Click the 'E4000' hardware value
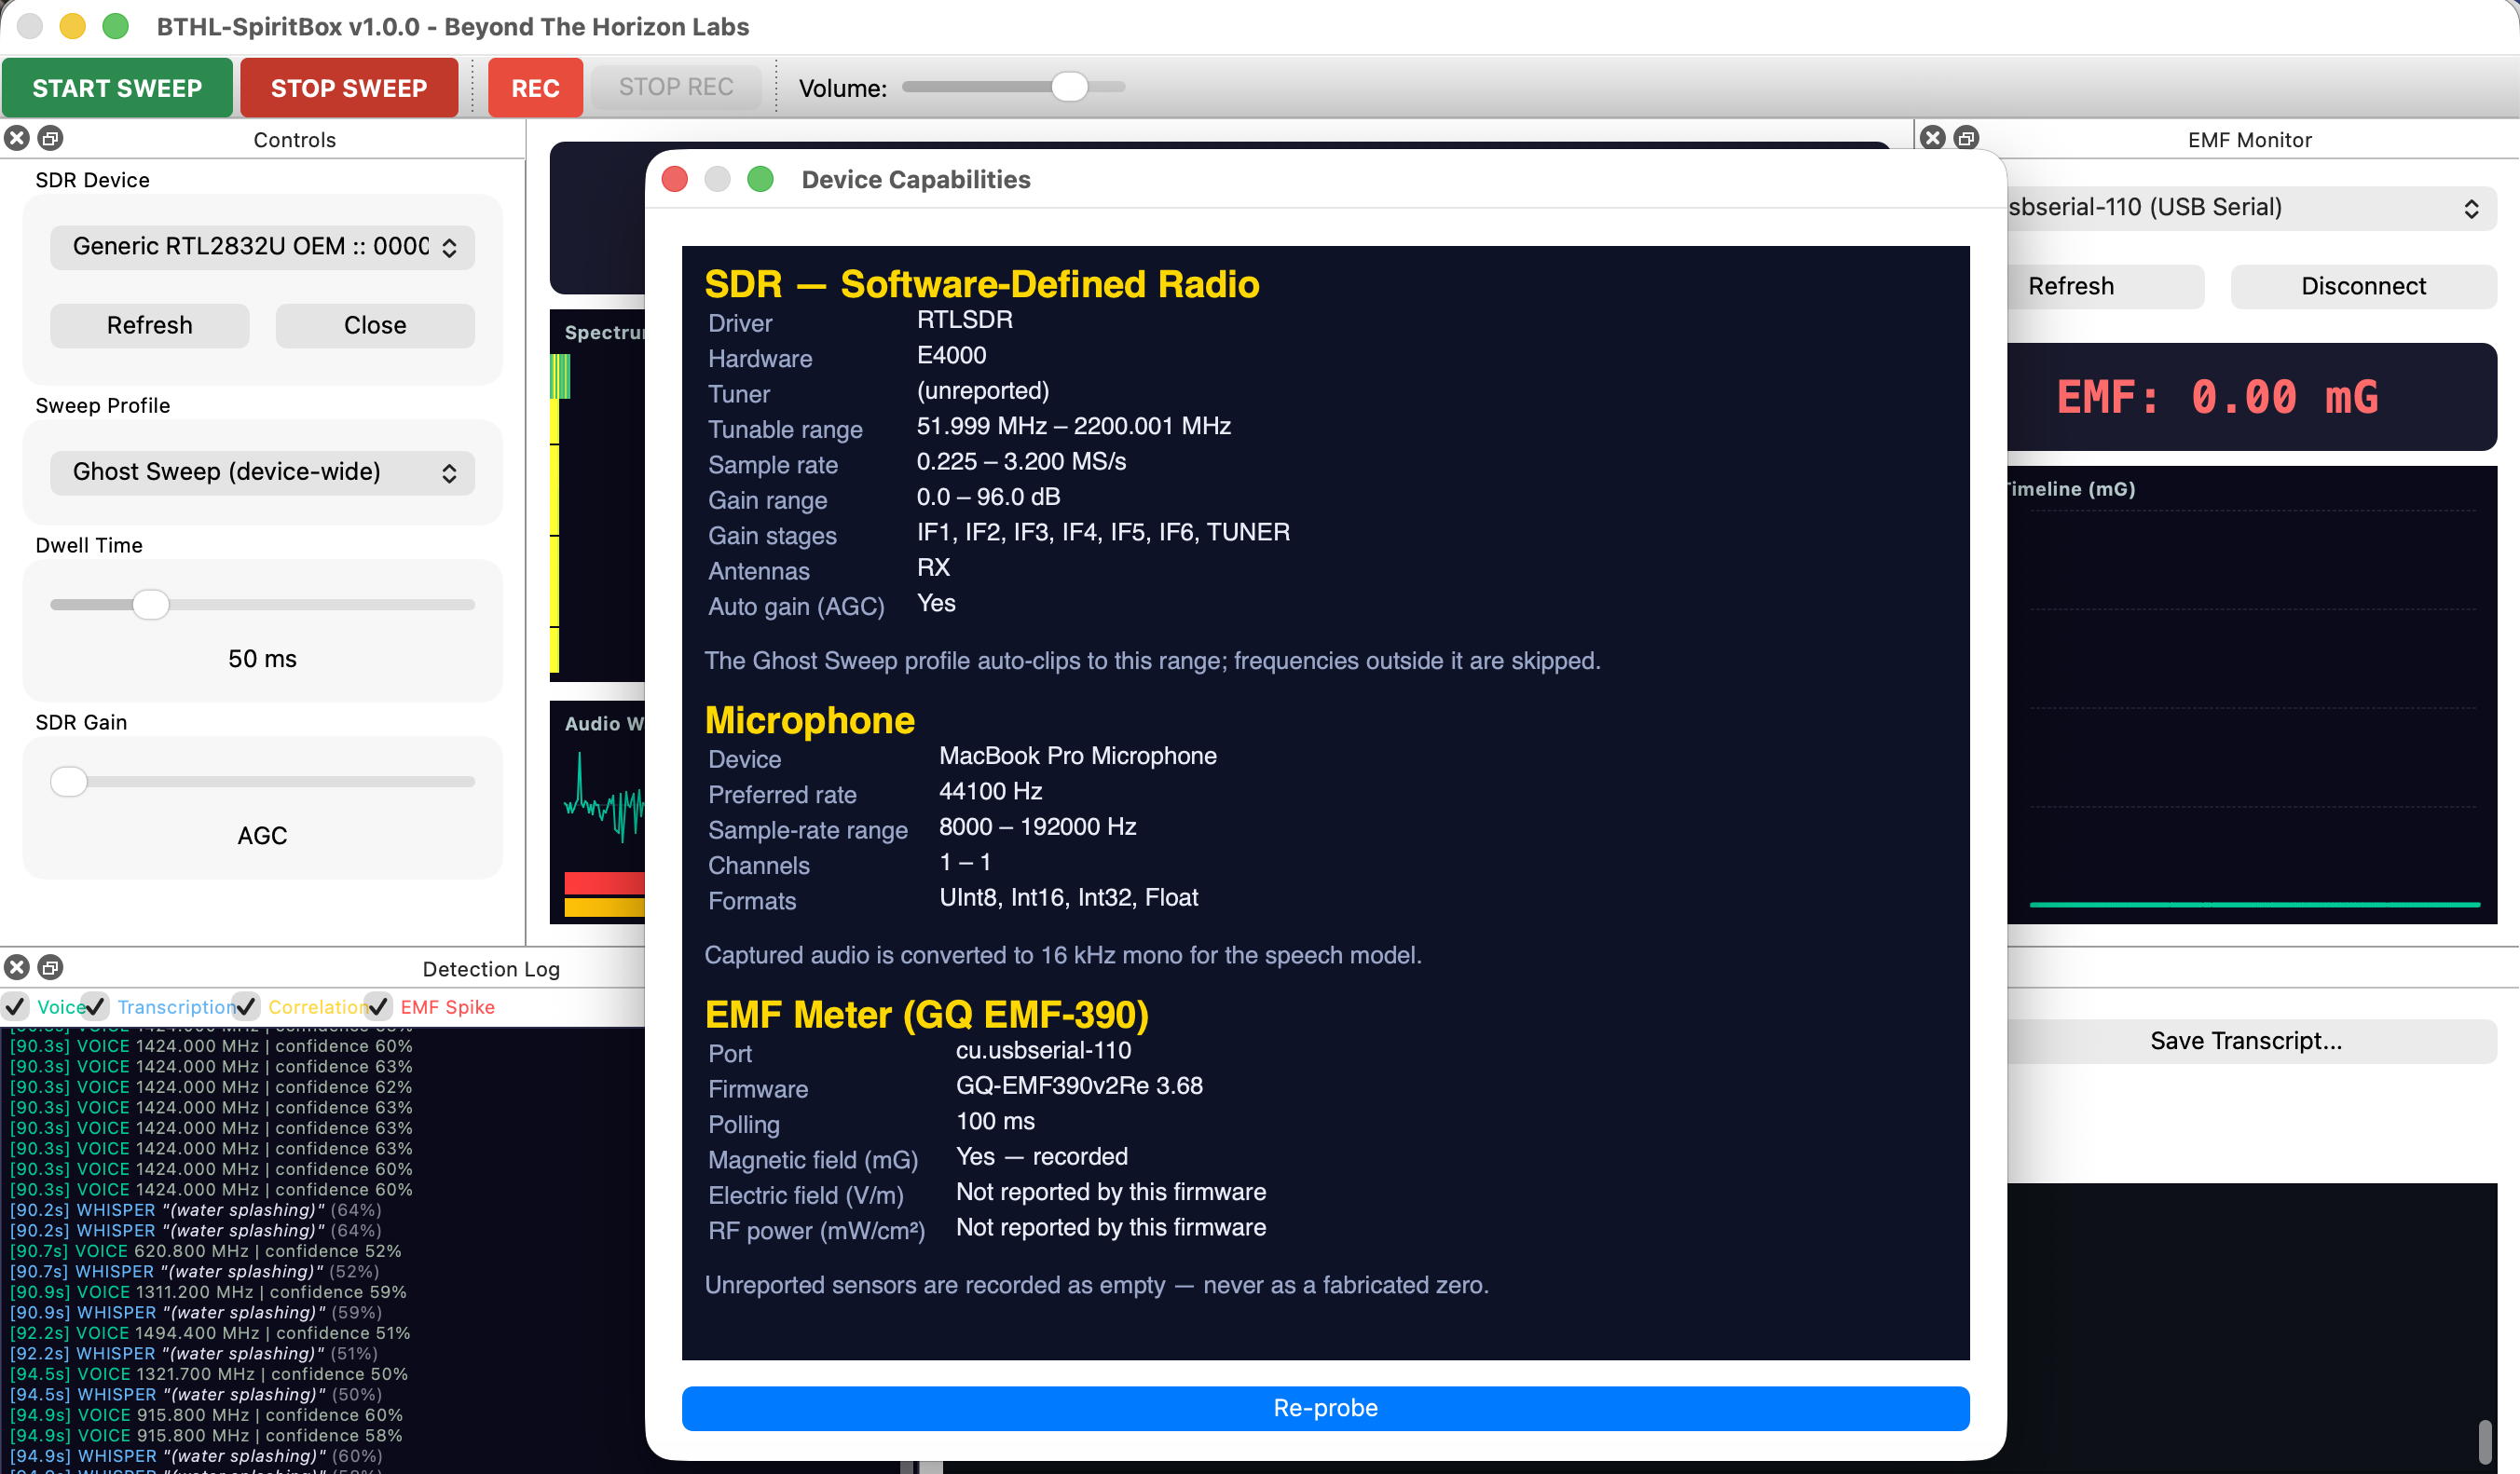The height and width of the screenshot is (1474, 2520). tap(951, 355)
